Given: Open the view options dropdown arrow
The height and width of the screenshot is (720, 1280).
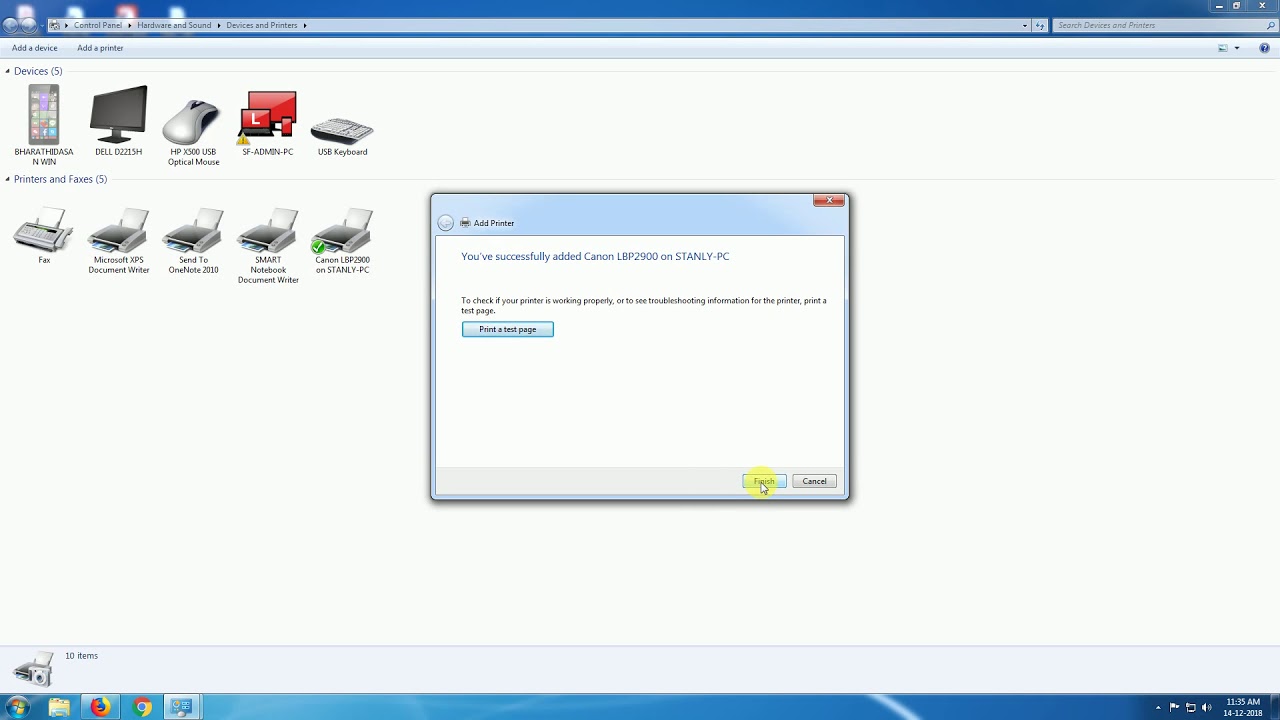Looking at the screenshot, I should (1236, 48).
